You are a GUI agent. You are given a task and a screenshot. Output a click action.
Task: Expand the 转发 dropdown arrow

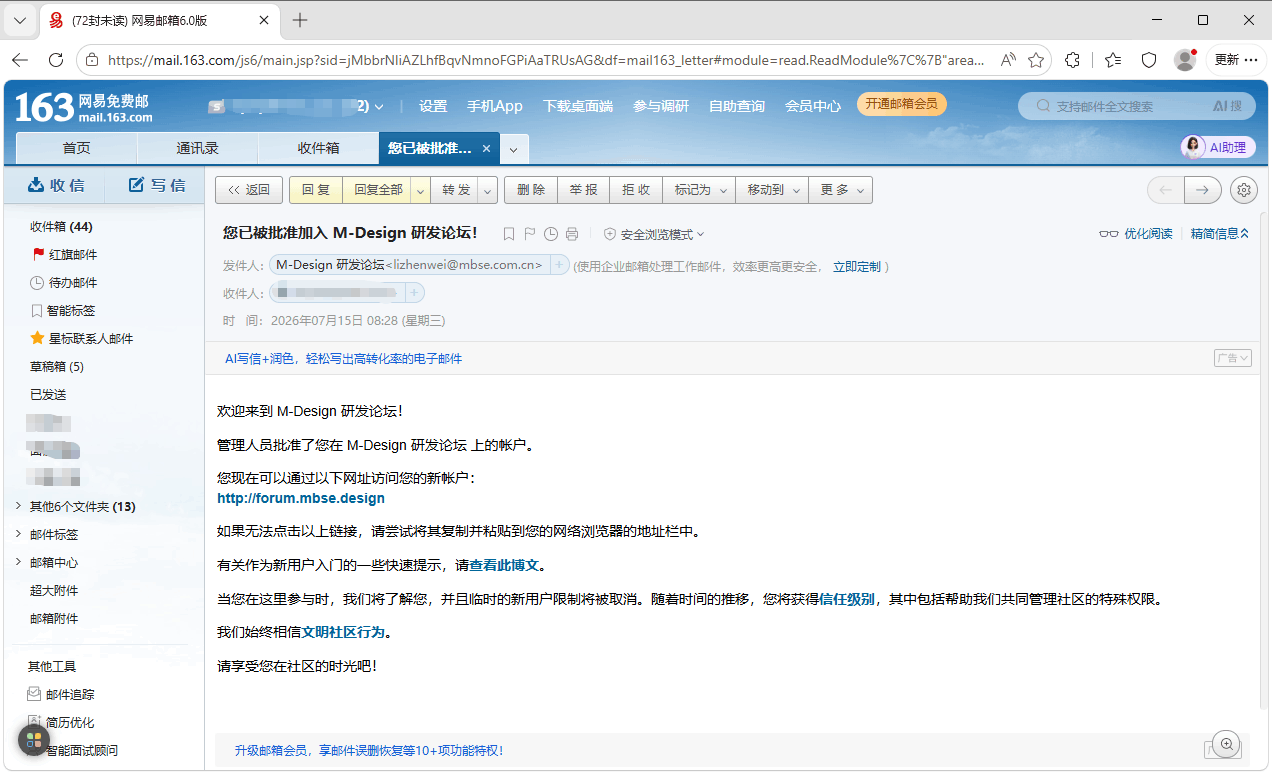(x=487, y=190)
